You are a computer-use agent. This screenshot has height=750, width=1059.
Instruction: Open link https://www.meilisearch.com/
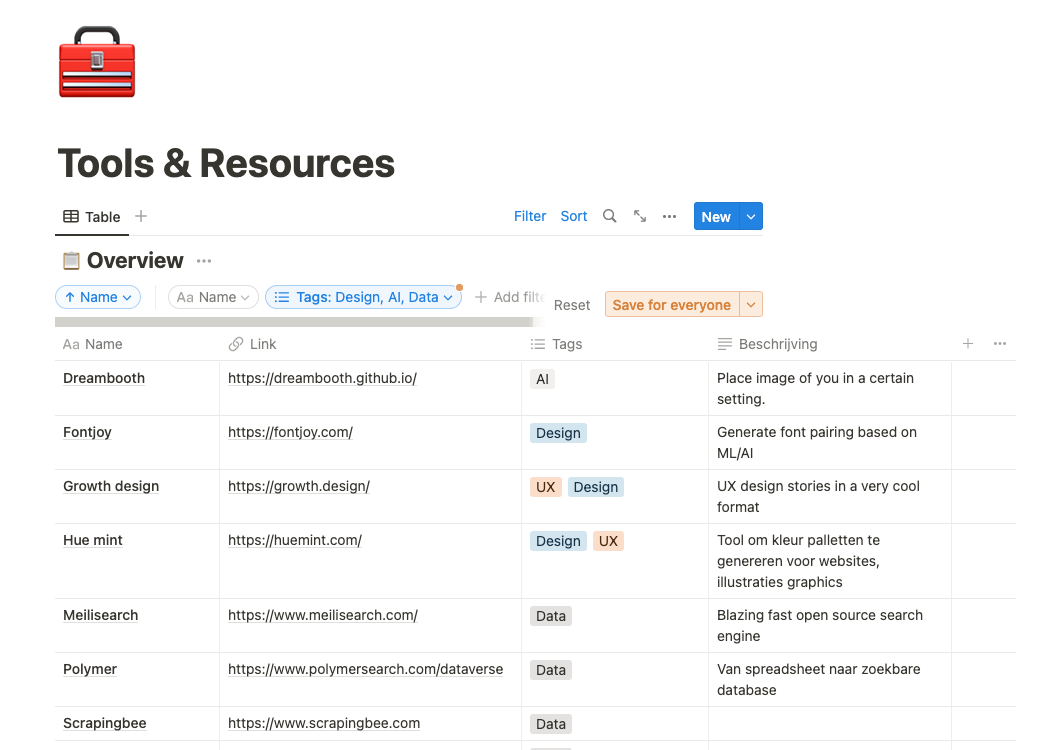pos(323,616)
